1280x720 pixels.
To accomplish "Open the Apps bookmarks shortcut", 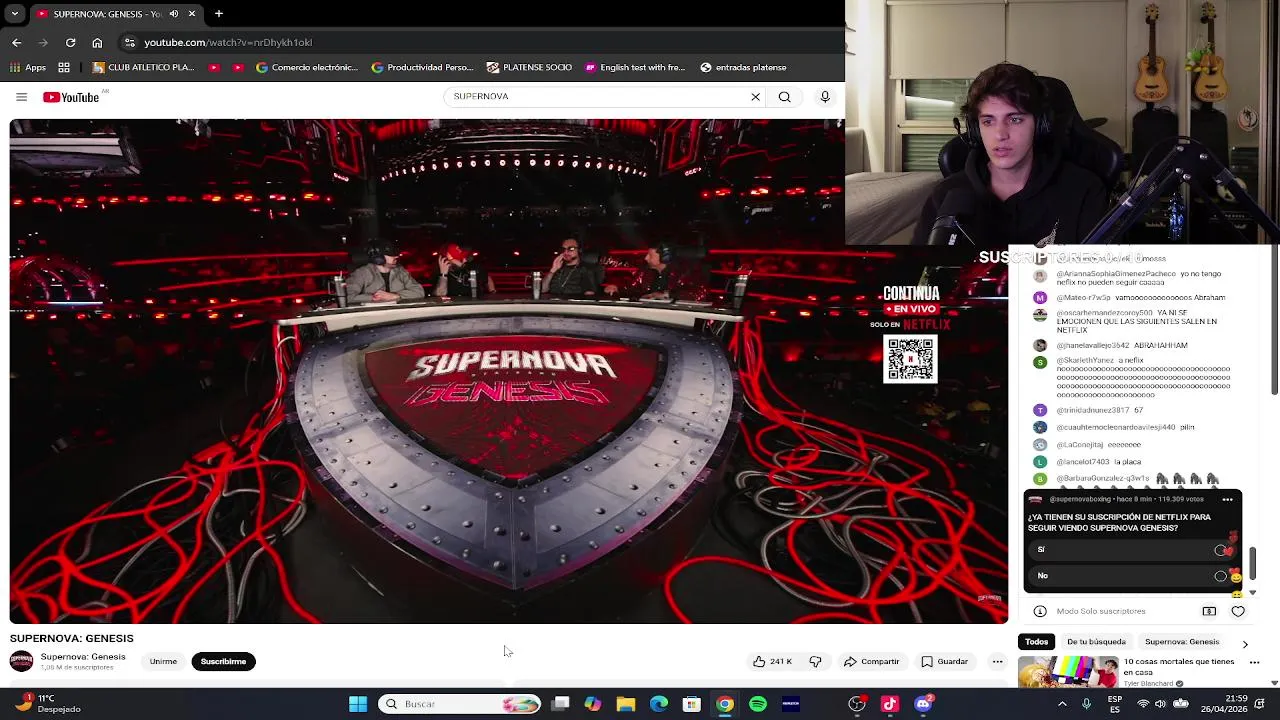I will coord(28,68).
